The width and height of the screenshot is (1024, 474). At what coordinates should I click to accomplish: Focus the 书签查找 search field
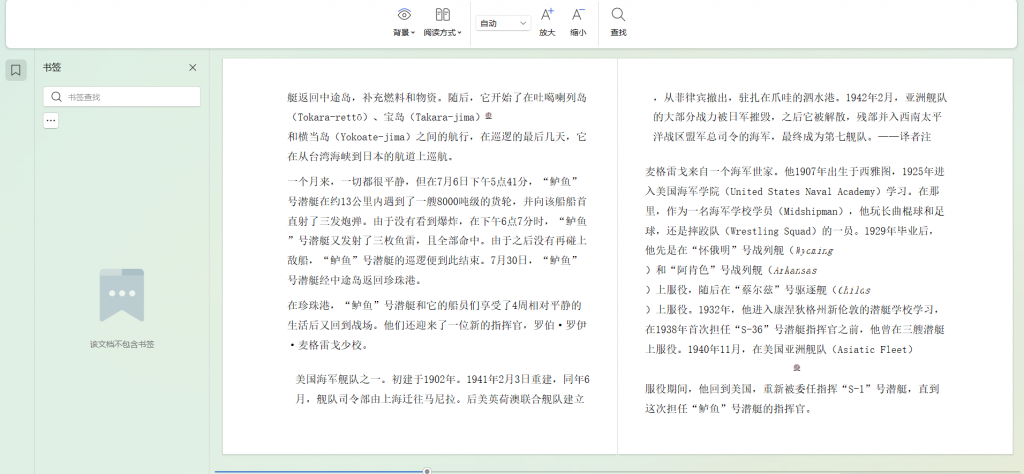[x=130, y=97]
